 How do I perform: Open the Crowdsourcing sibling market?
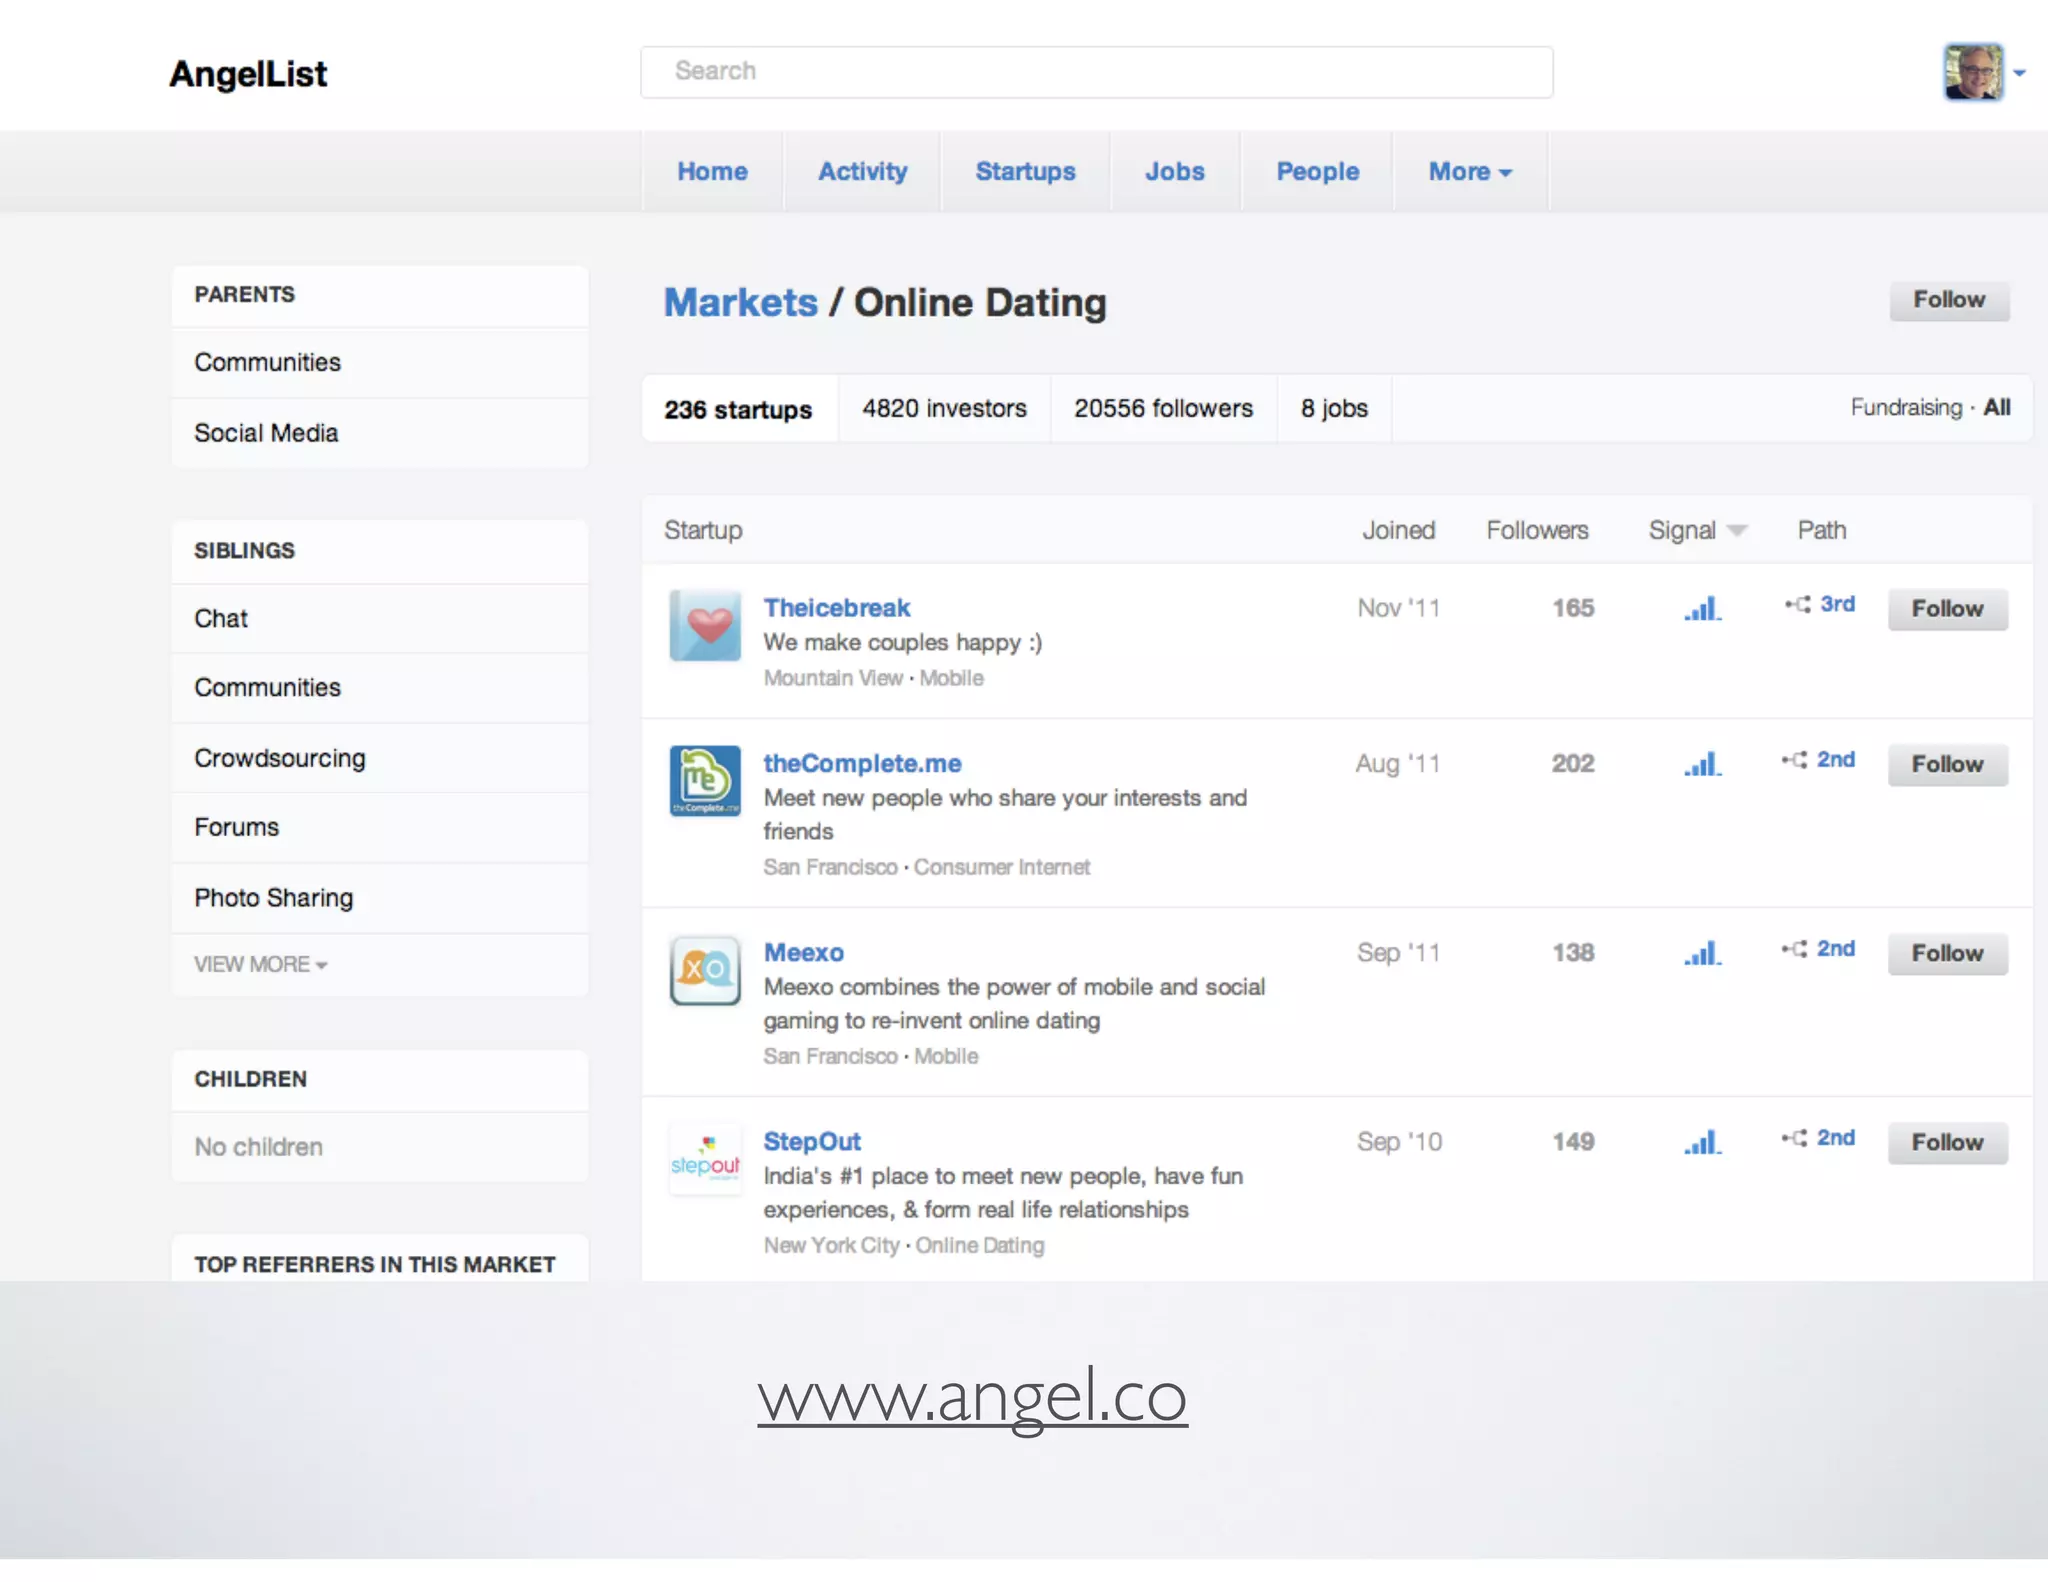click(380, 758)
